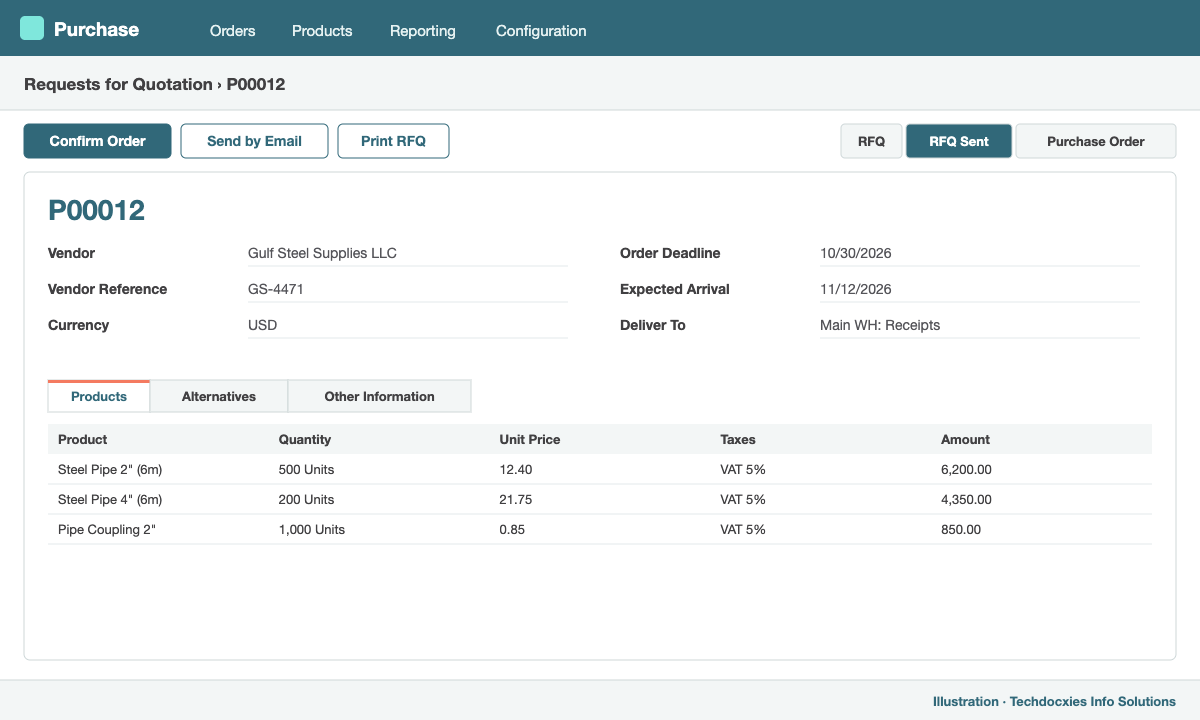Go back to Requests for Quotation breadcrumb
Viewport: 1200px width, 720px height.
(x=118, y=84)
